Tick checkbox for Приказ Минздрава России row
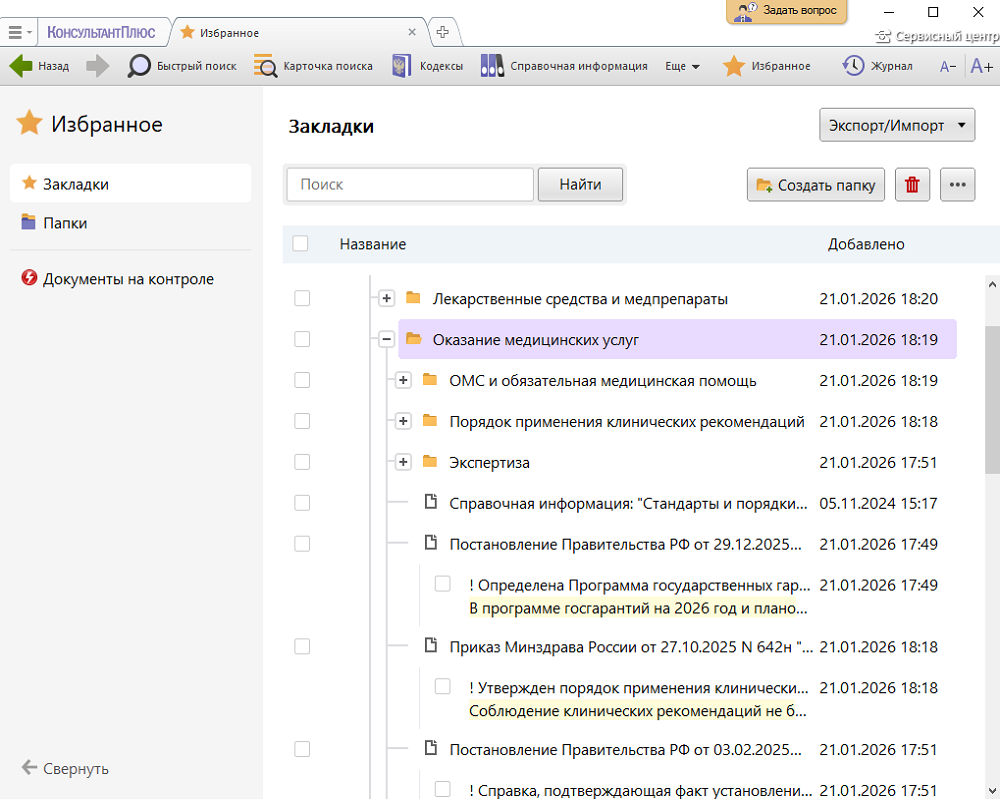 click(x=302, y=647)
